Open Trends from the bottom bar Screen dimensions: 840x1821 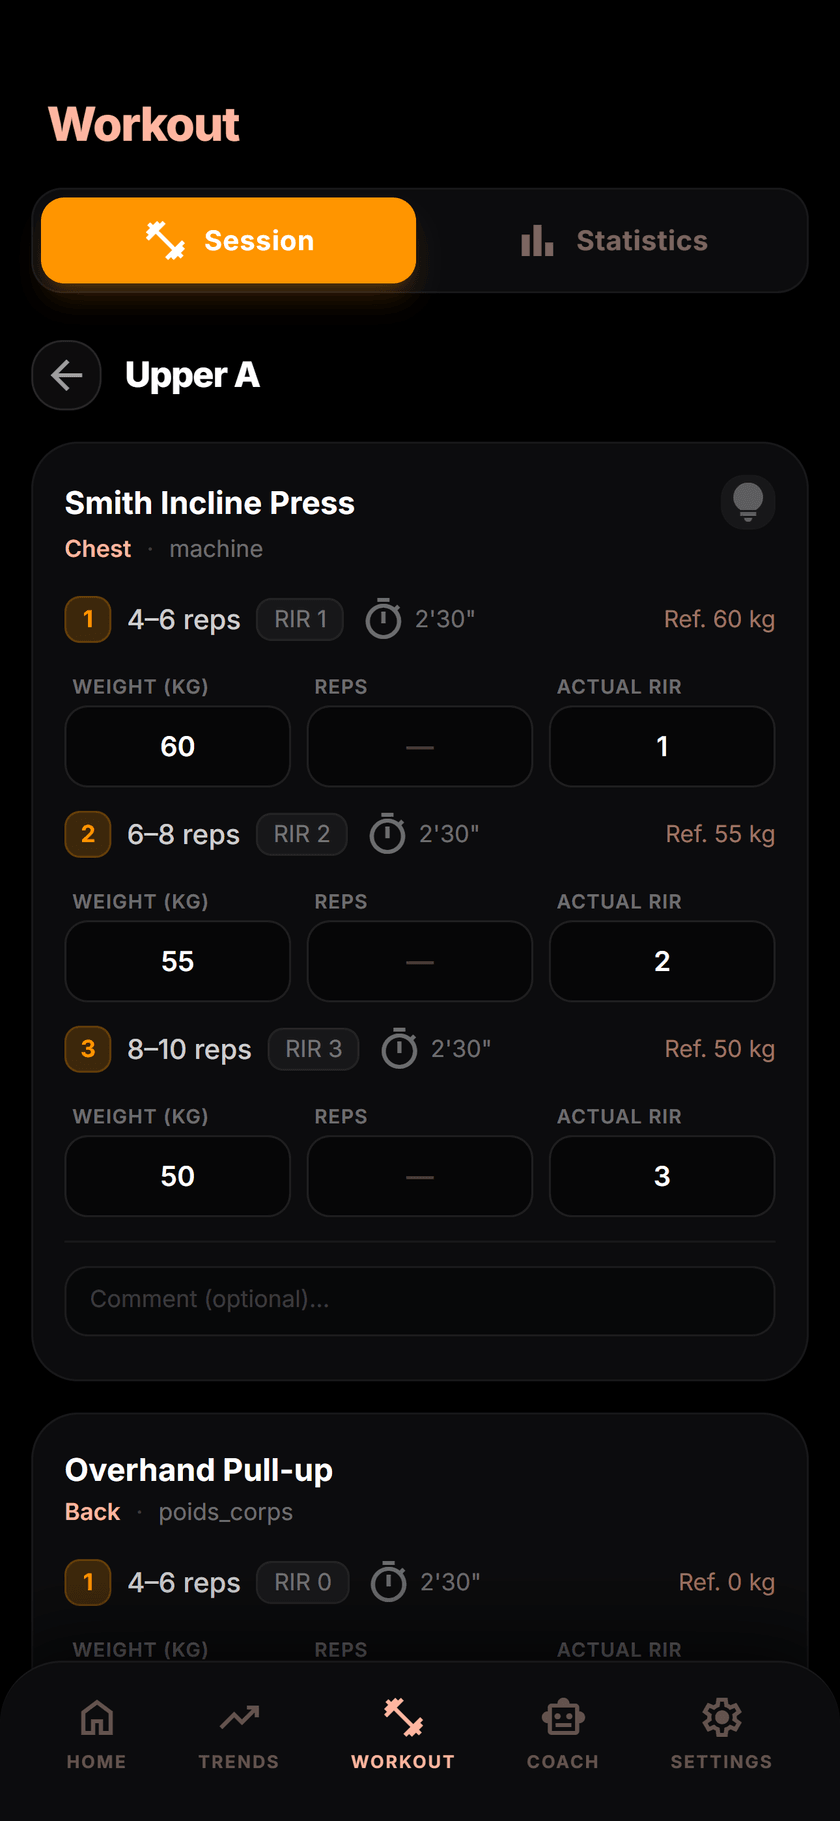tap(239, 1734)
